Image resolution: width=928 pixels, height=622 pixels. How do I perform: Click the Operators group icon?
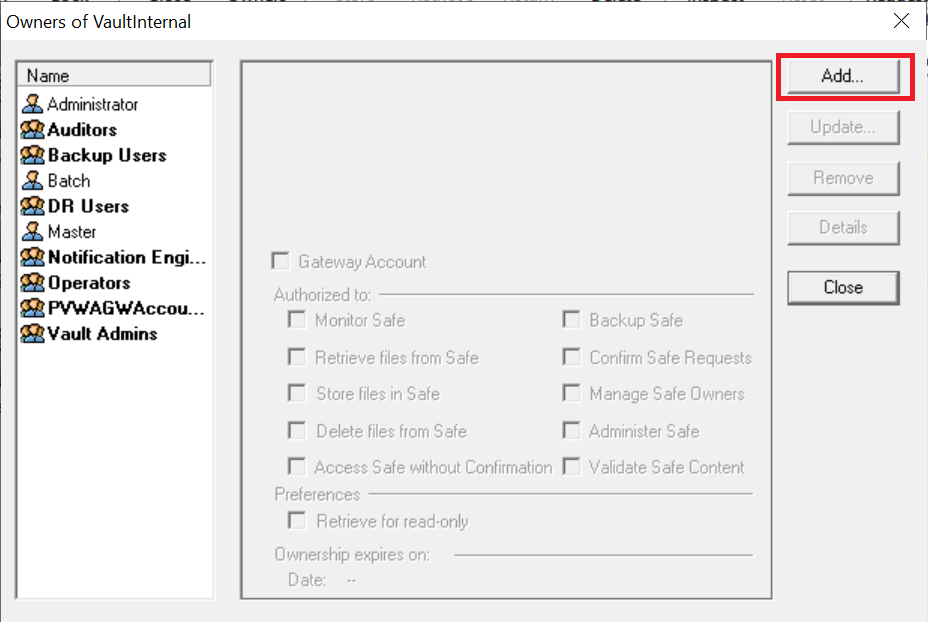pos(32,282)
